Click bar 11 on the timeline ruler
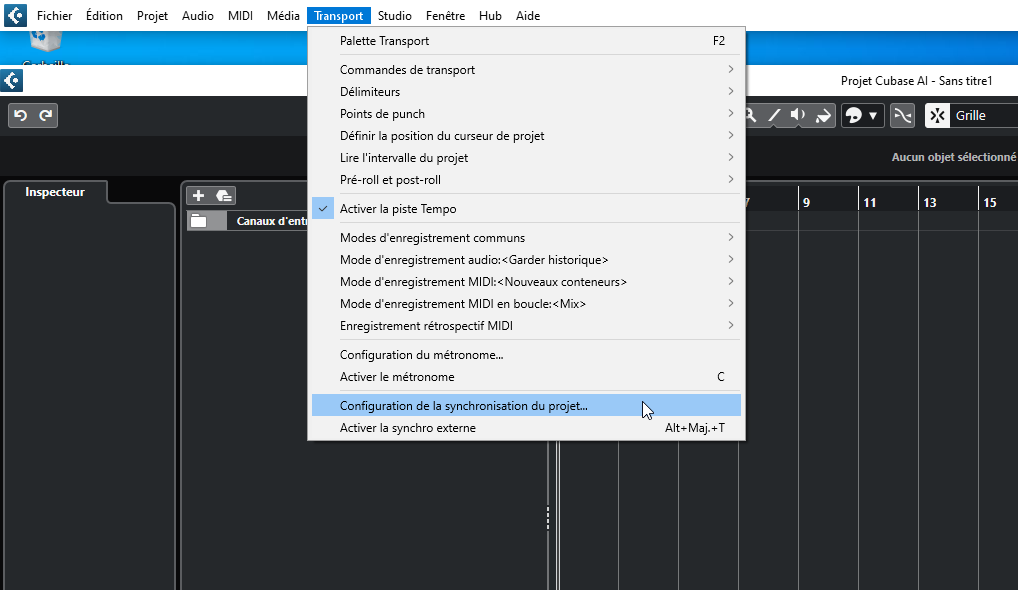 (870, 202)
